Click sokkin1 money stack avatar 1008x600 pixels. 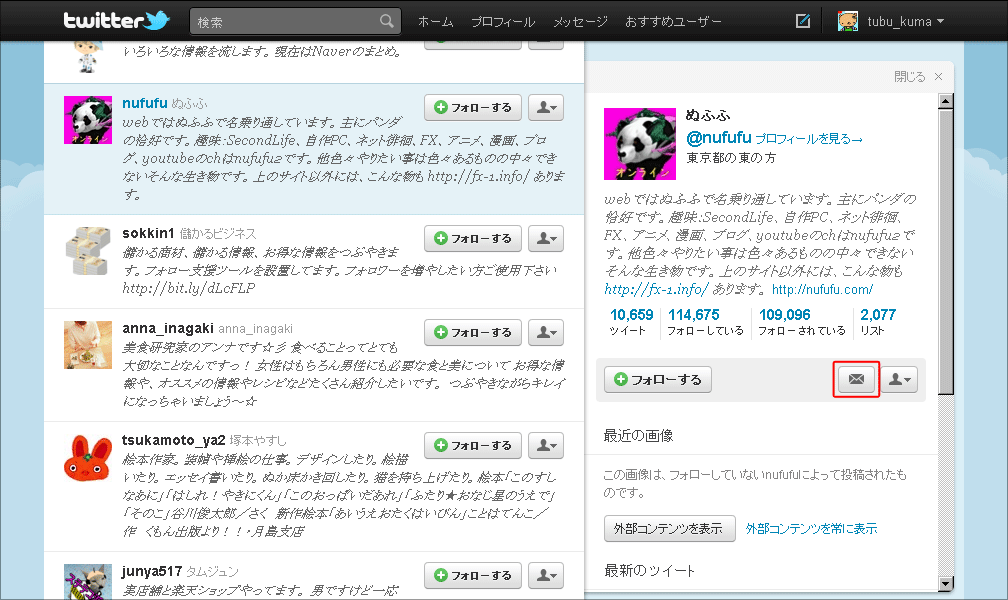(88, 250)
